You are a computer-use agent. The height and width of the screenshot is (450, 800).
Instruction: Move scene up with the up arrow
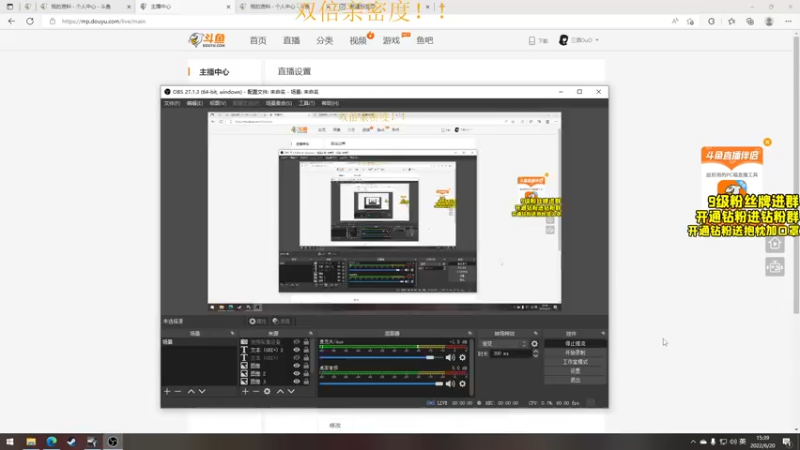[x=191, y=391]
